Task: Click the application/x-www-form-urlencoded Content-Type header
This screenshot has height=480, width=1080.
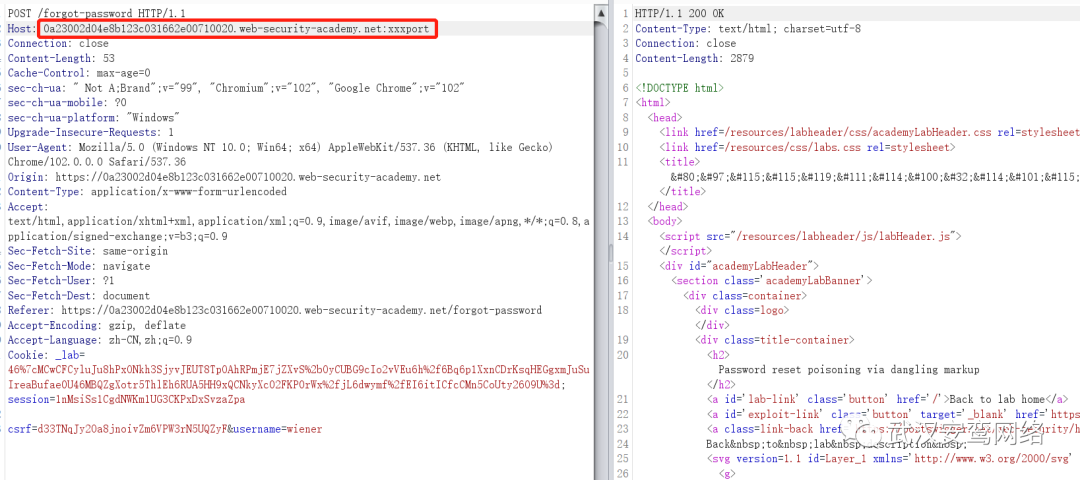Action: tap(147, 191)
